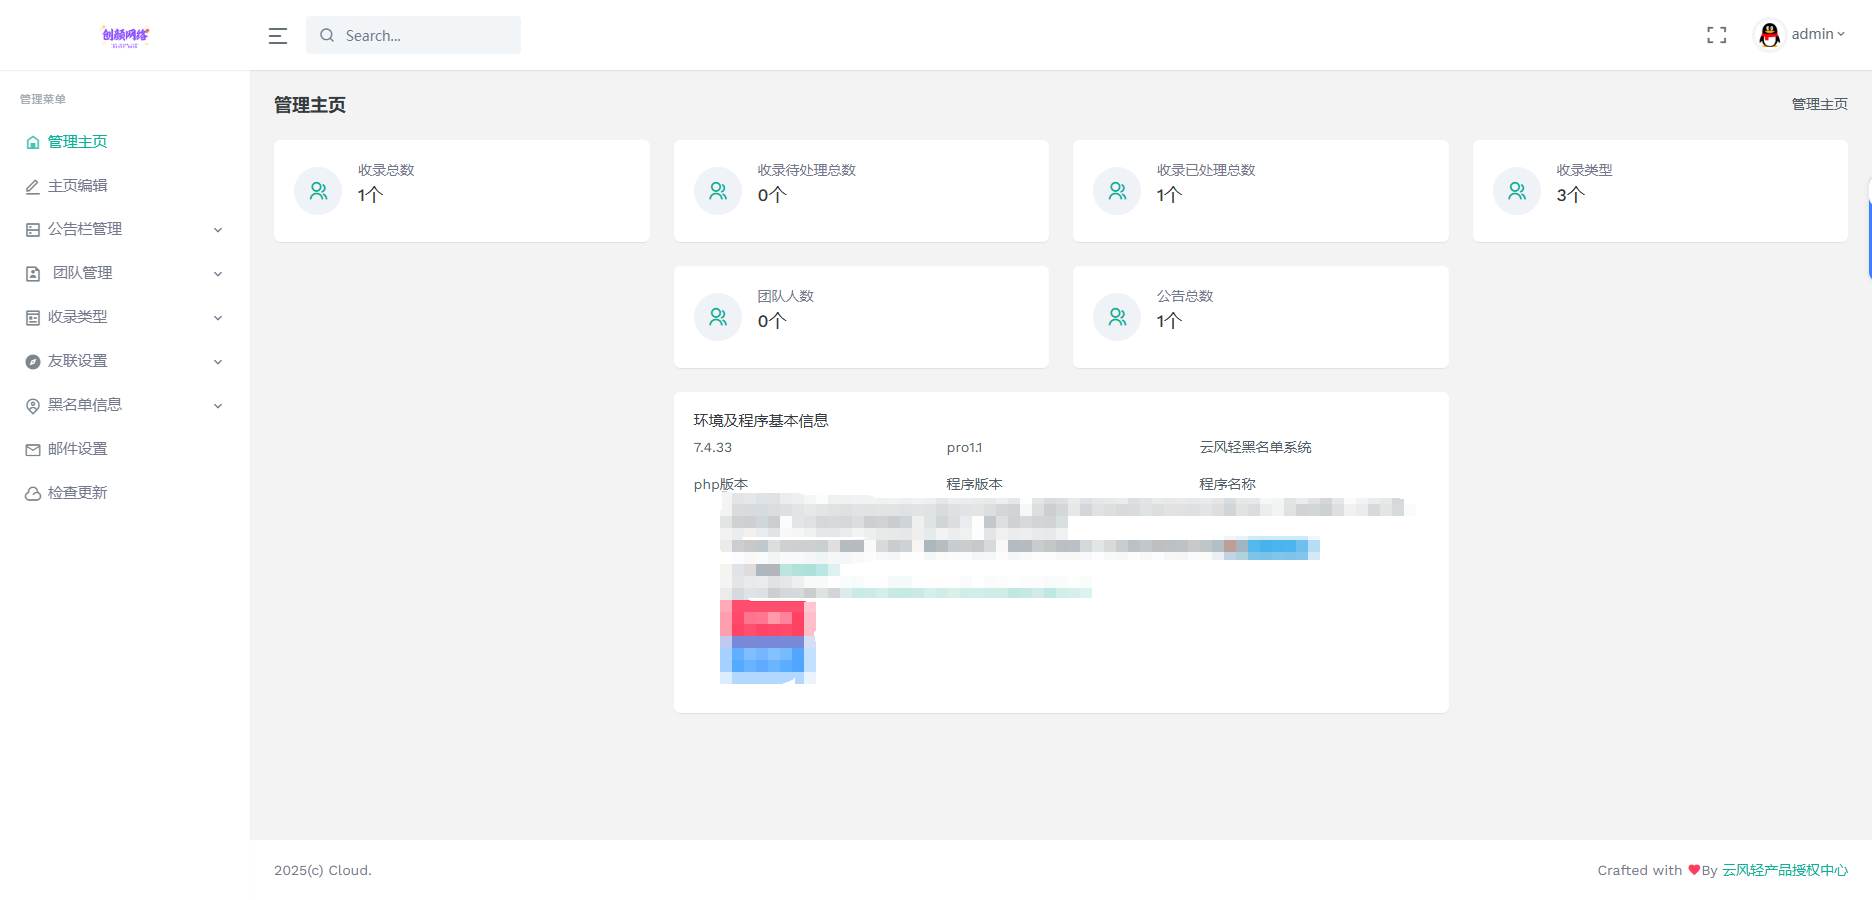Image resolution: width=1872 pixels, height=900 pixels.
Task: Open 管理主页 breadcrumb at top right
Action: [x=1819, y=103]
